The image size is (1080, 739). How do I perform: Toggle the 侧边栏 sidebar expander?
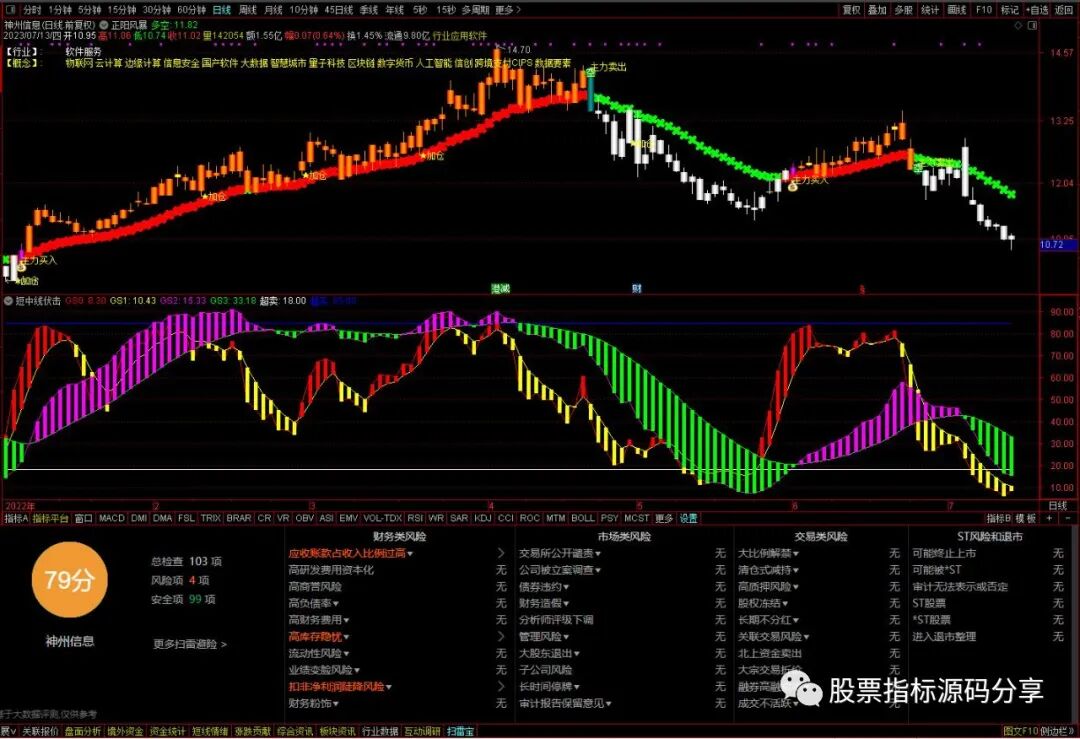pyautogui.click(x=1057, y=731)
